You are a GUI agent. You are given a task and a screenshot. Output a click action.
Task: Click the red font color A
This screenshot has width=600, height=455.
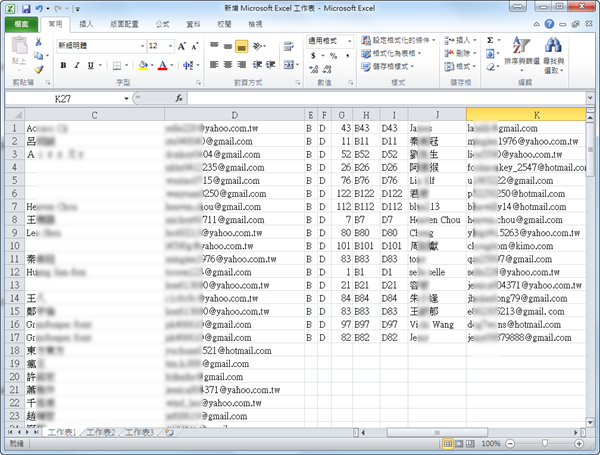163,66
